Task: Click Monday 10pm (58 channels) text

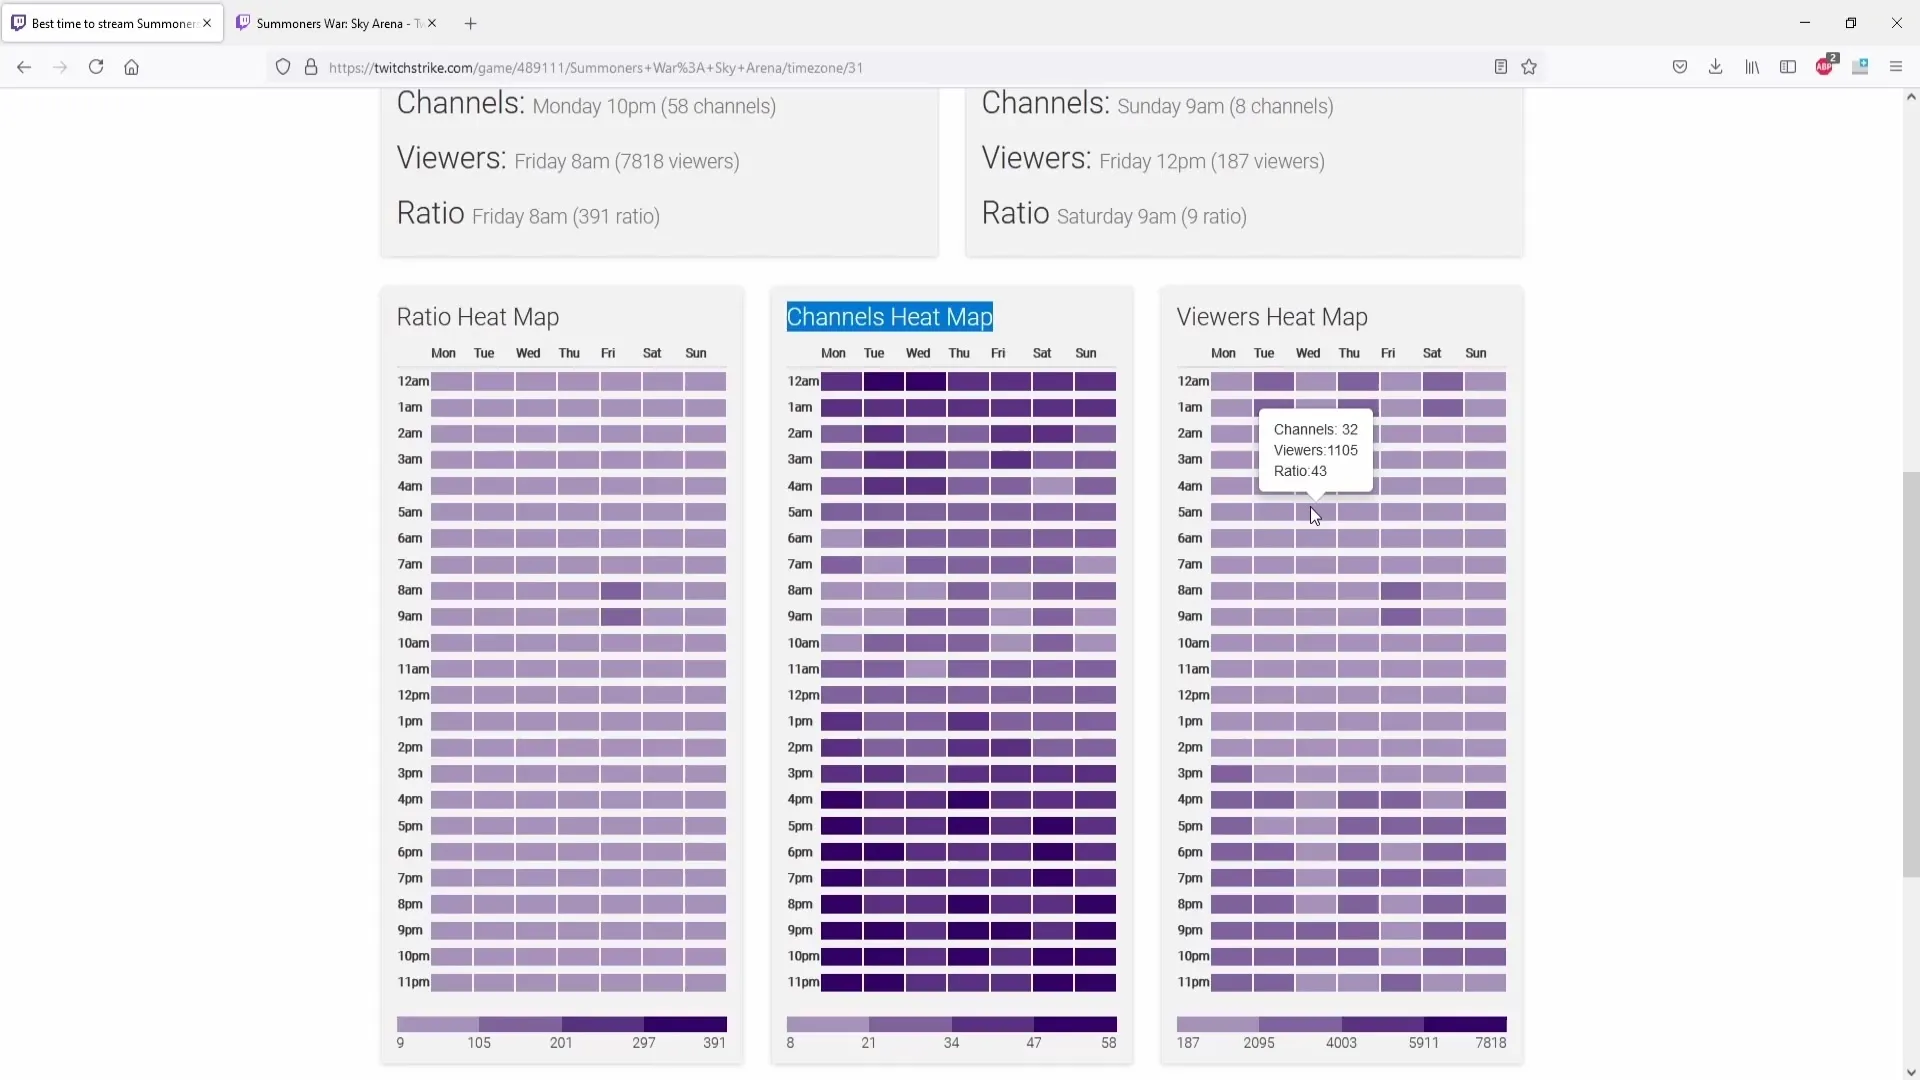Action: tap(654, 106)
